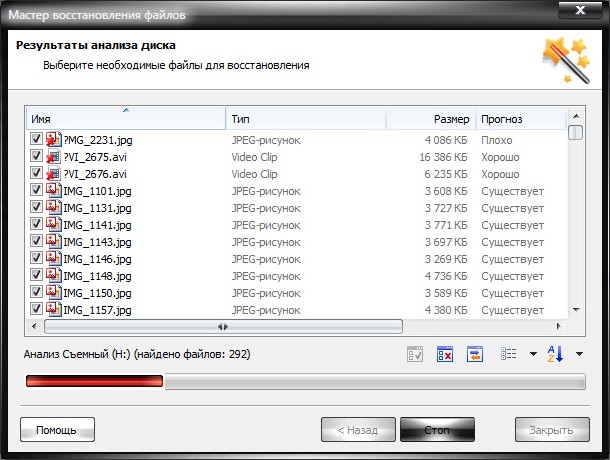Screen dimensions: 610x460
Task: Uncheck the IMG_1101.jpg checkbox
Action: 36,190
